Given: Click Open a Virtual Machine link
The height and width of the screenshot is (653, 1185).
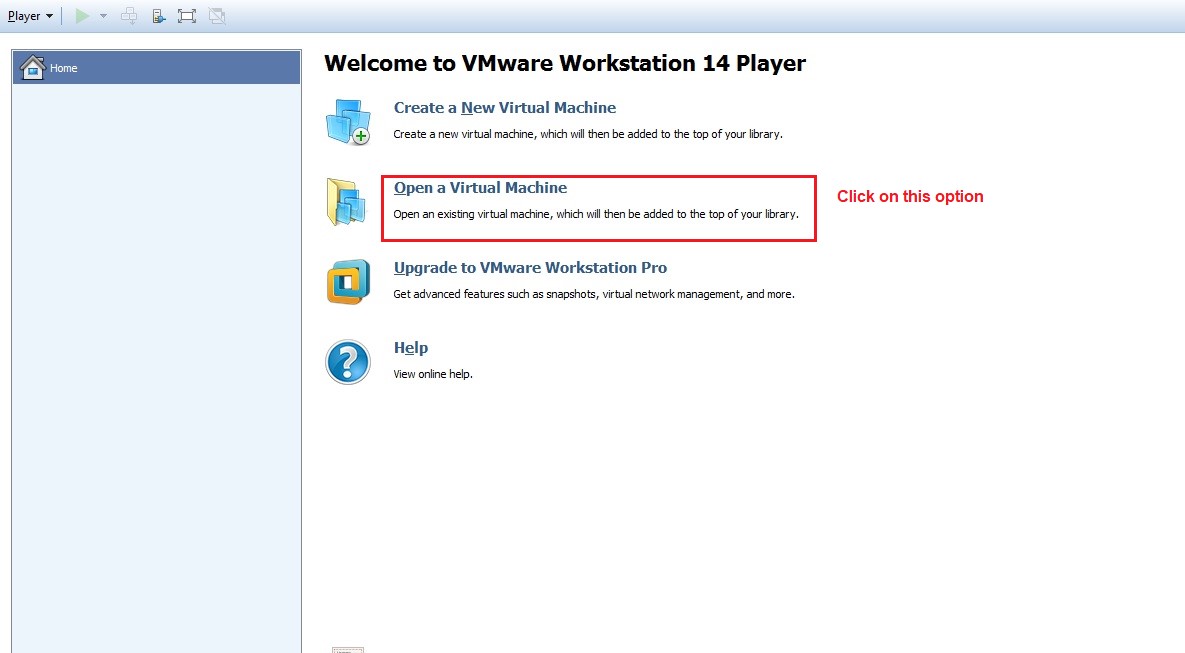Looking at the screenshot, I should (481, 187).
